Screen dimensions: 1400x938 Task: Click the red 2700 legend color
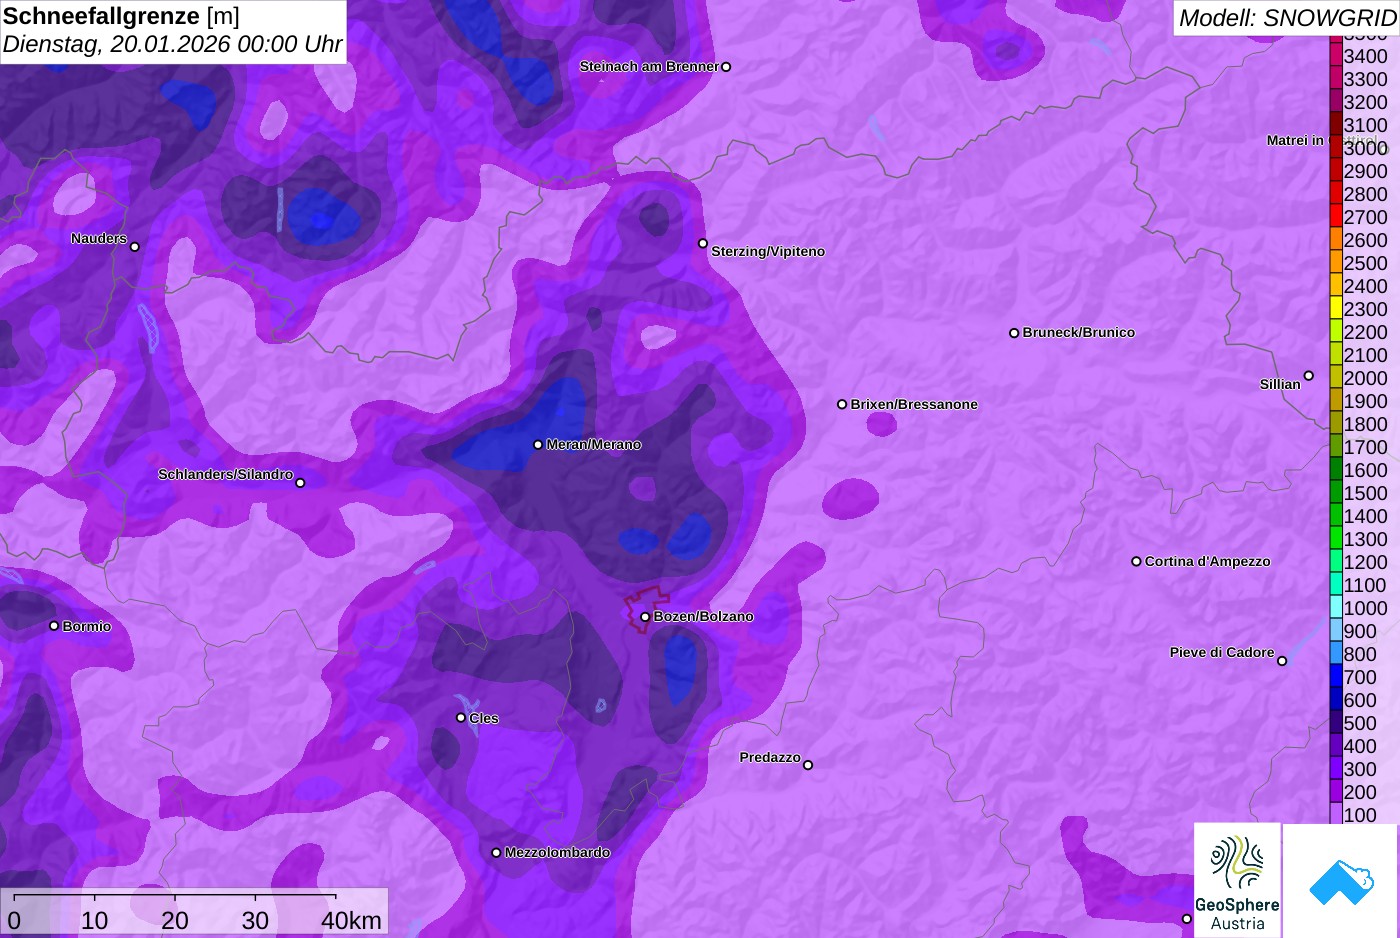tap(1336, 217)
